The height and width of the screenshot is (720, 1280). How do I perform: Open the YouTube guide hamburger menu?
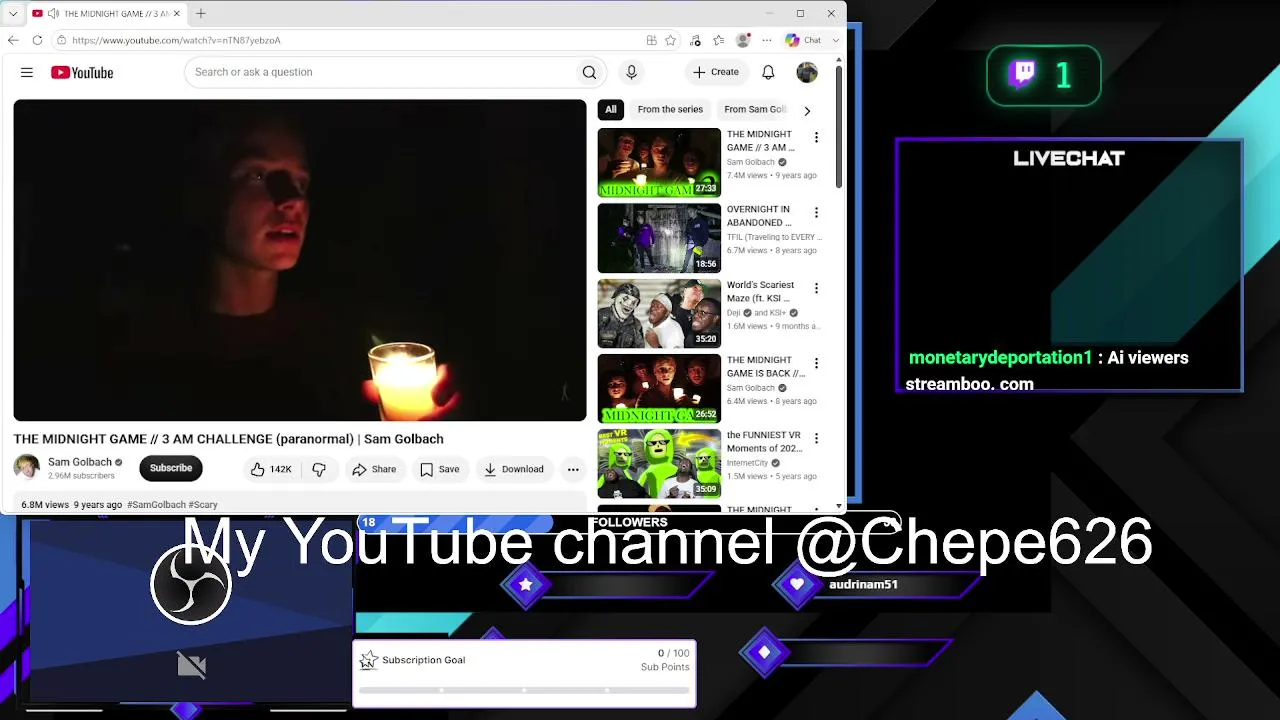(x=27, y=72)
